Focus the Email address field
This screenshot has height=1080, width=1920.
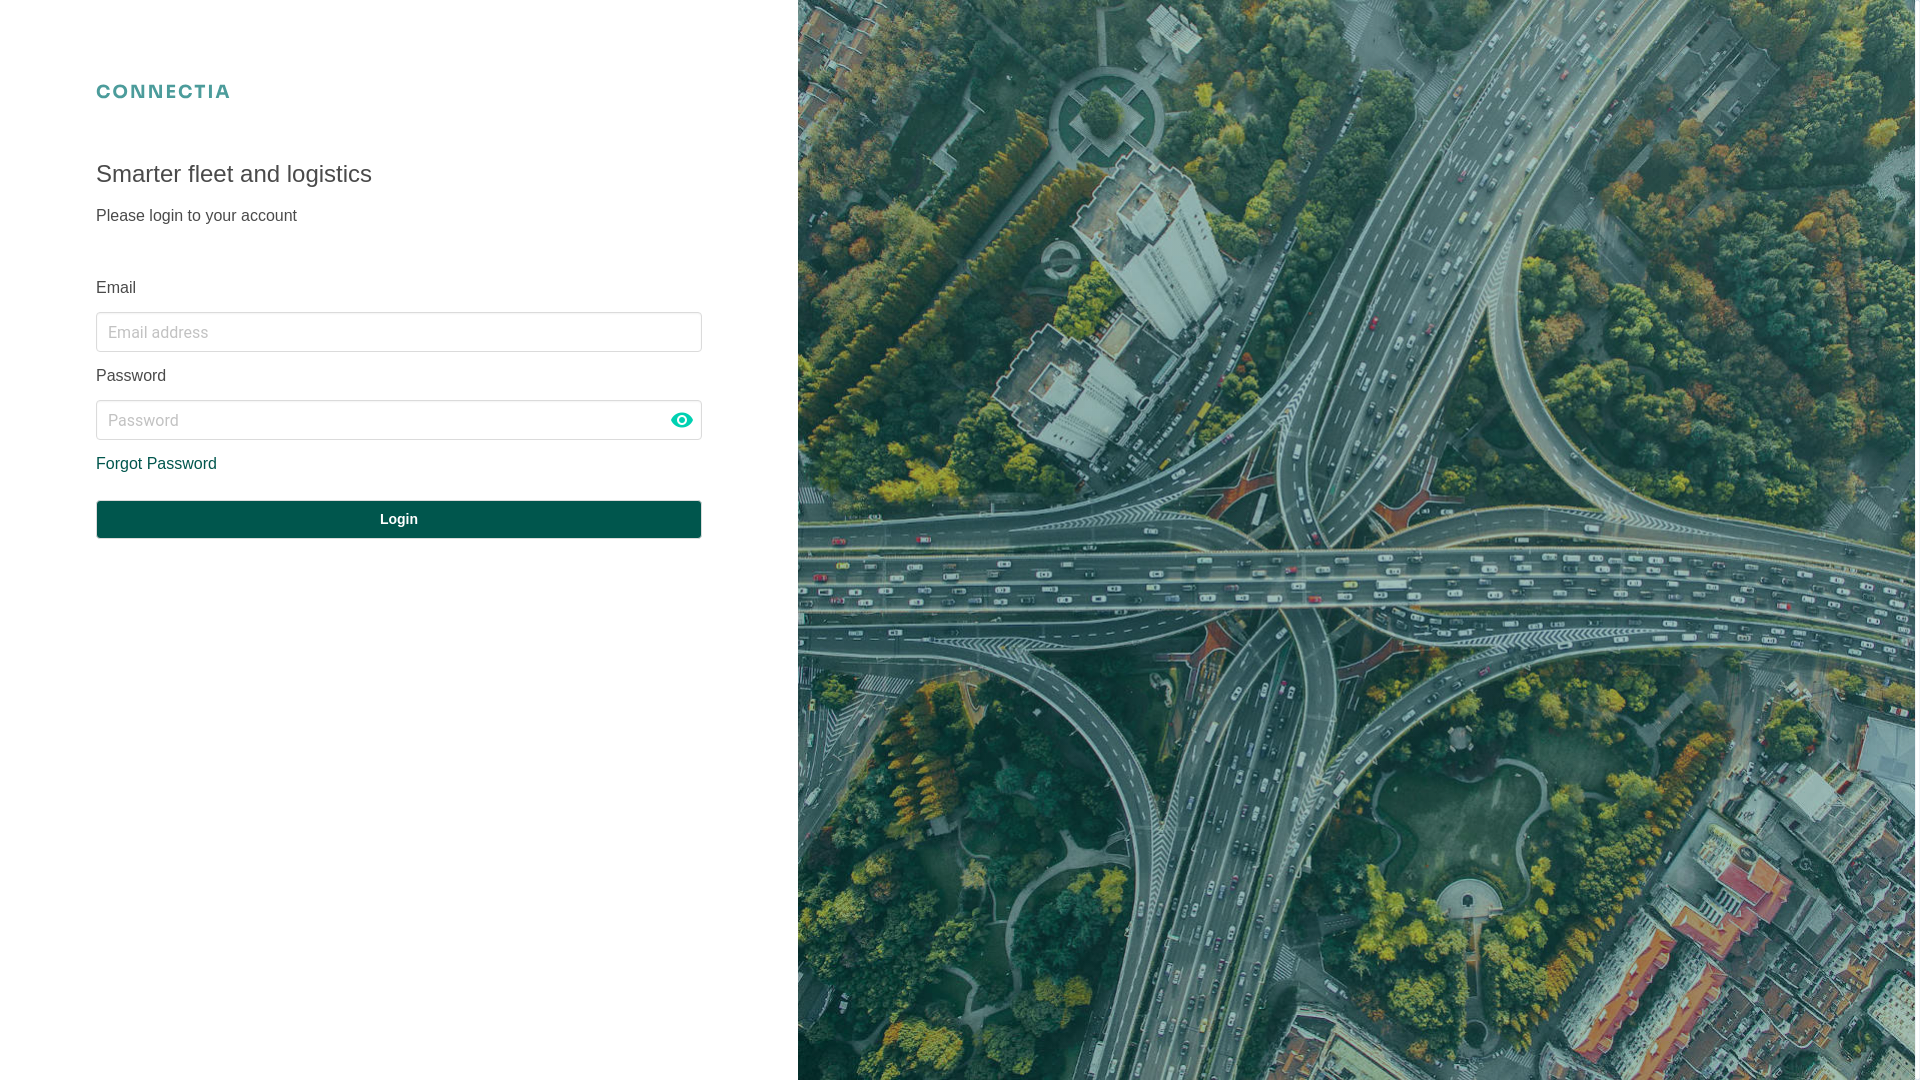398,332
